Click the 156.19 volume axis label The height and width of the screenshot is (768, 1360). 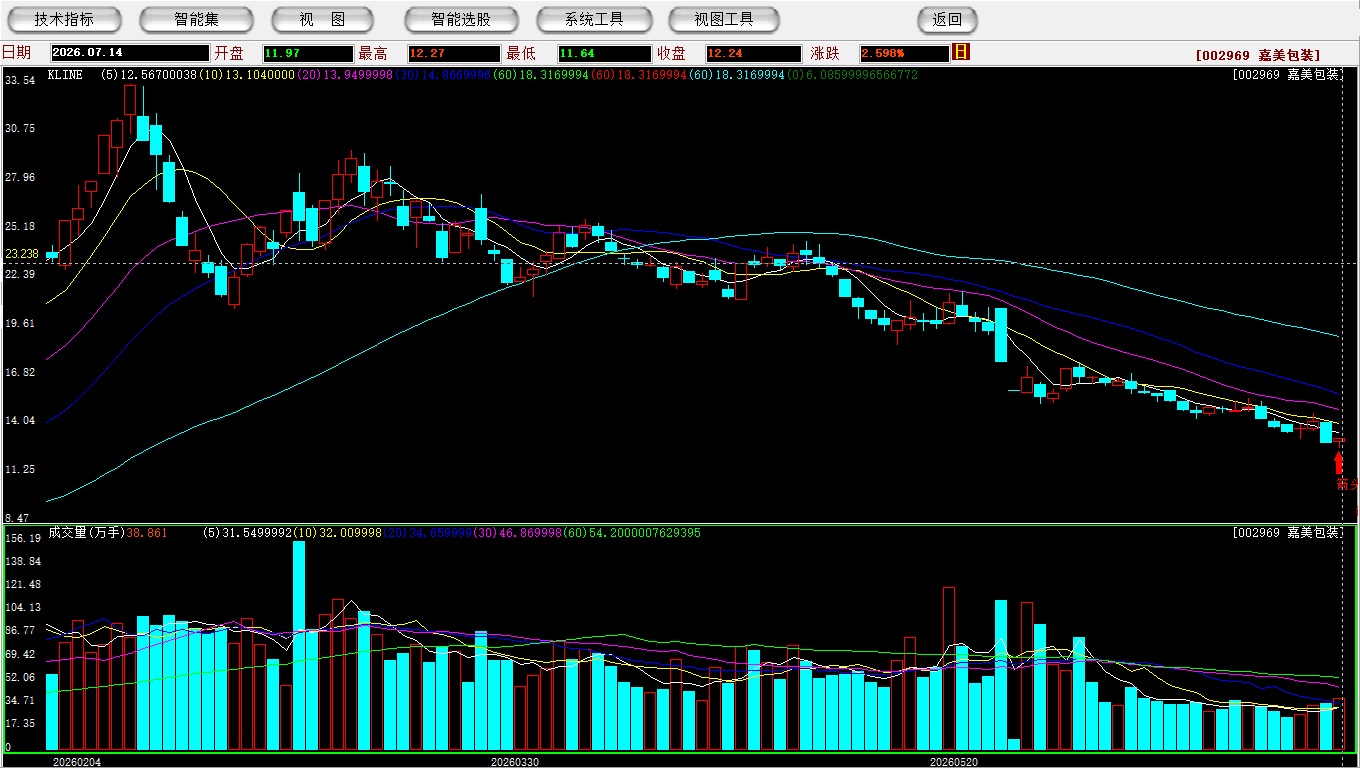coord(22,538)
